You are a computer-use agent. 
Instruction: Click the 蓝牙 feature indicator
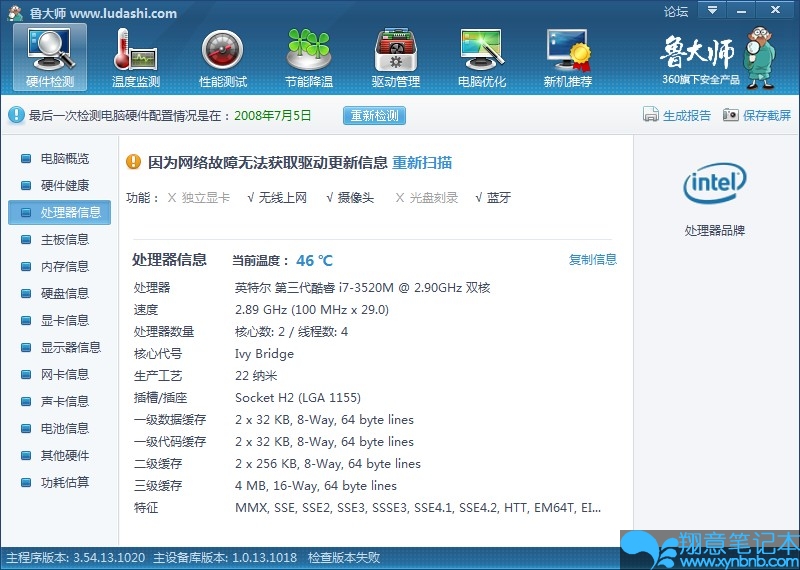point(493,198)
